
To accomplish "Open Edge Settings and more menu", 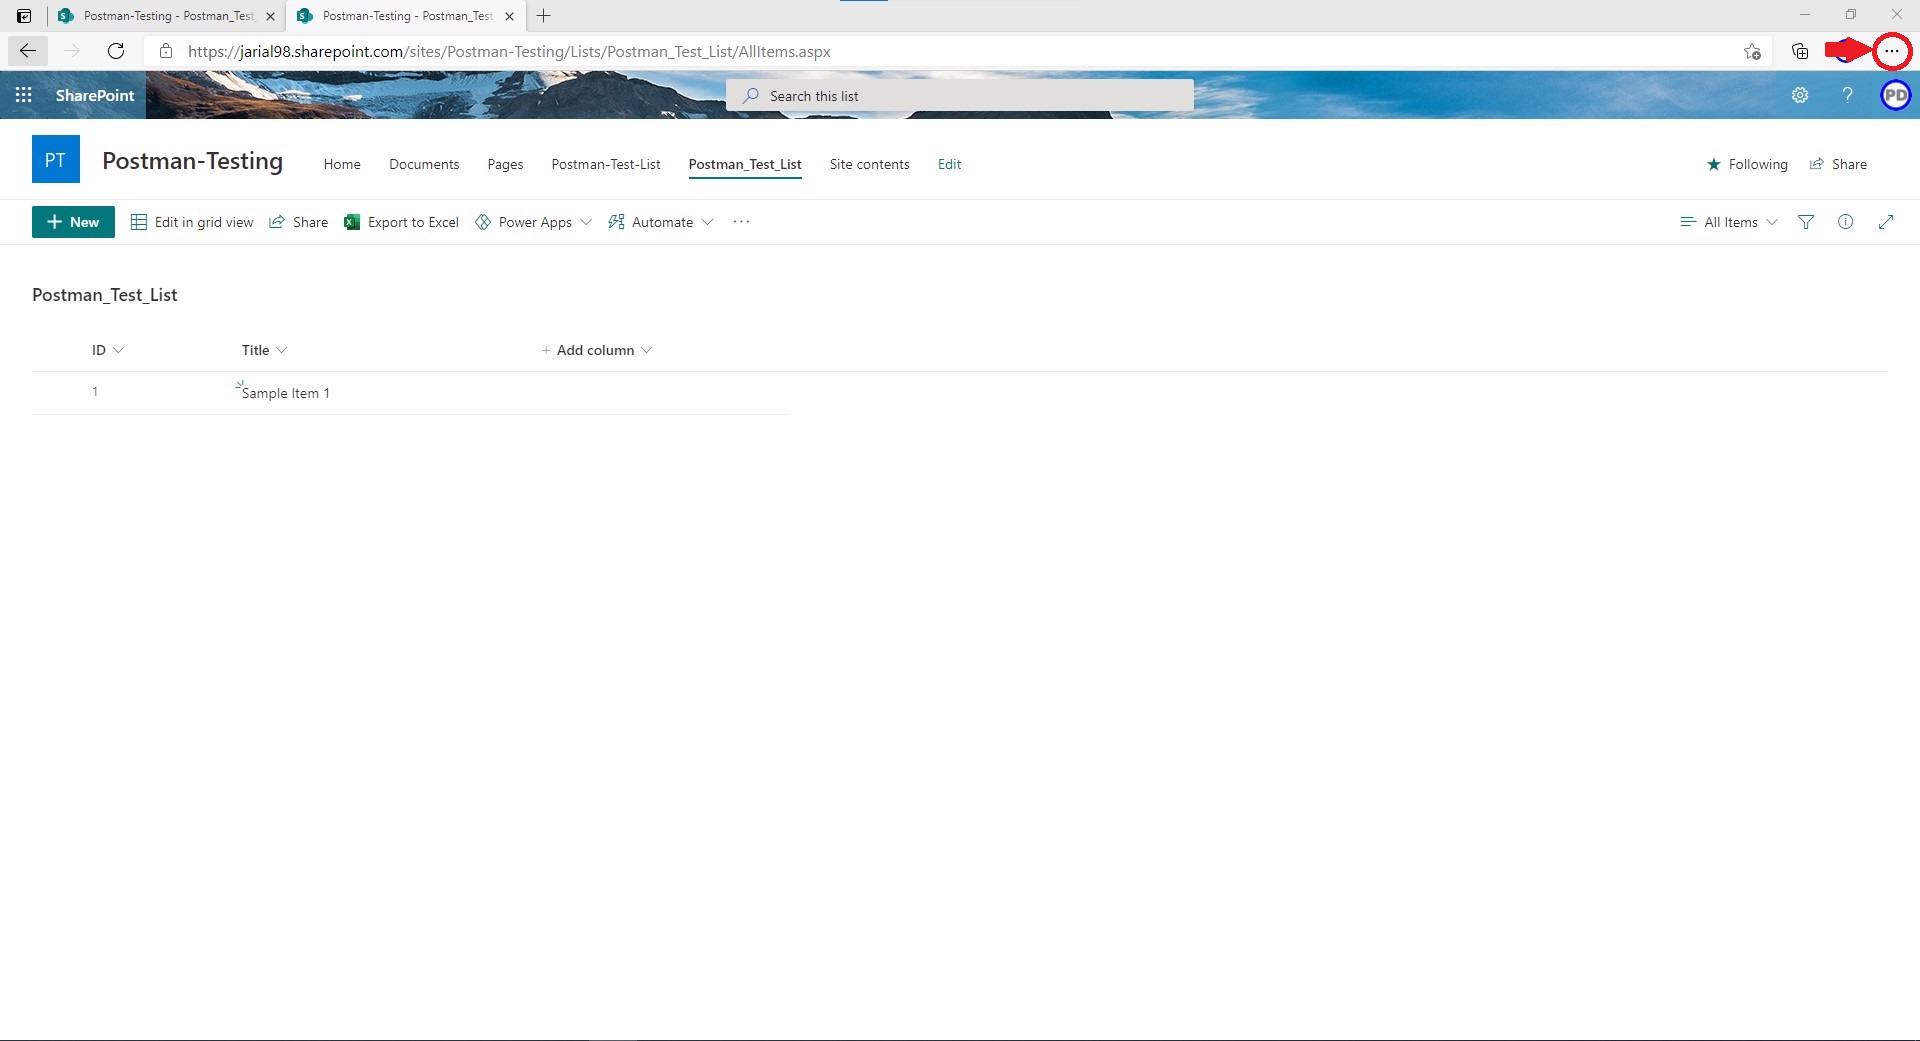I will pyautogui.click(x=1891, y=51).
